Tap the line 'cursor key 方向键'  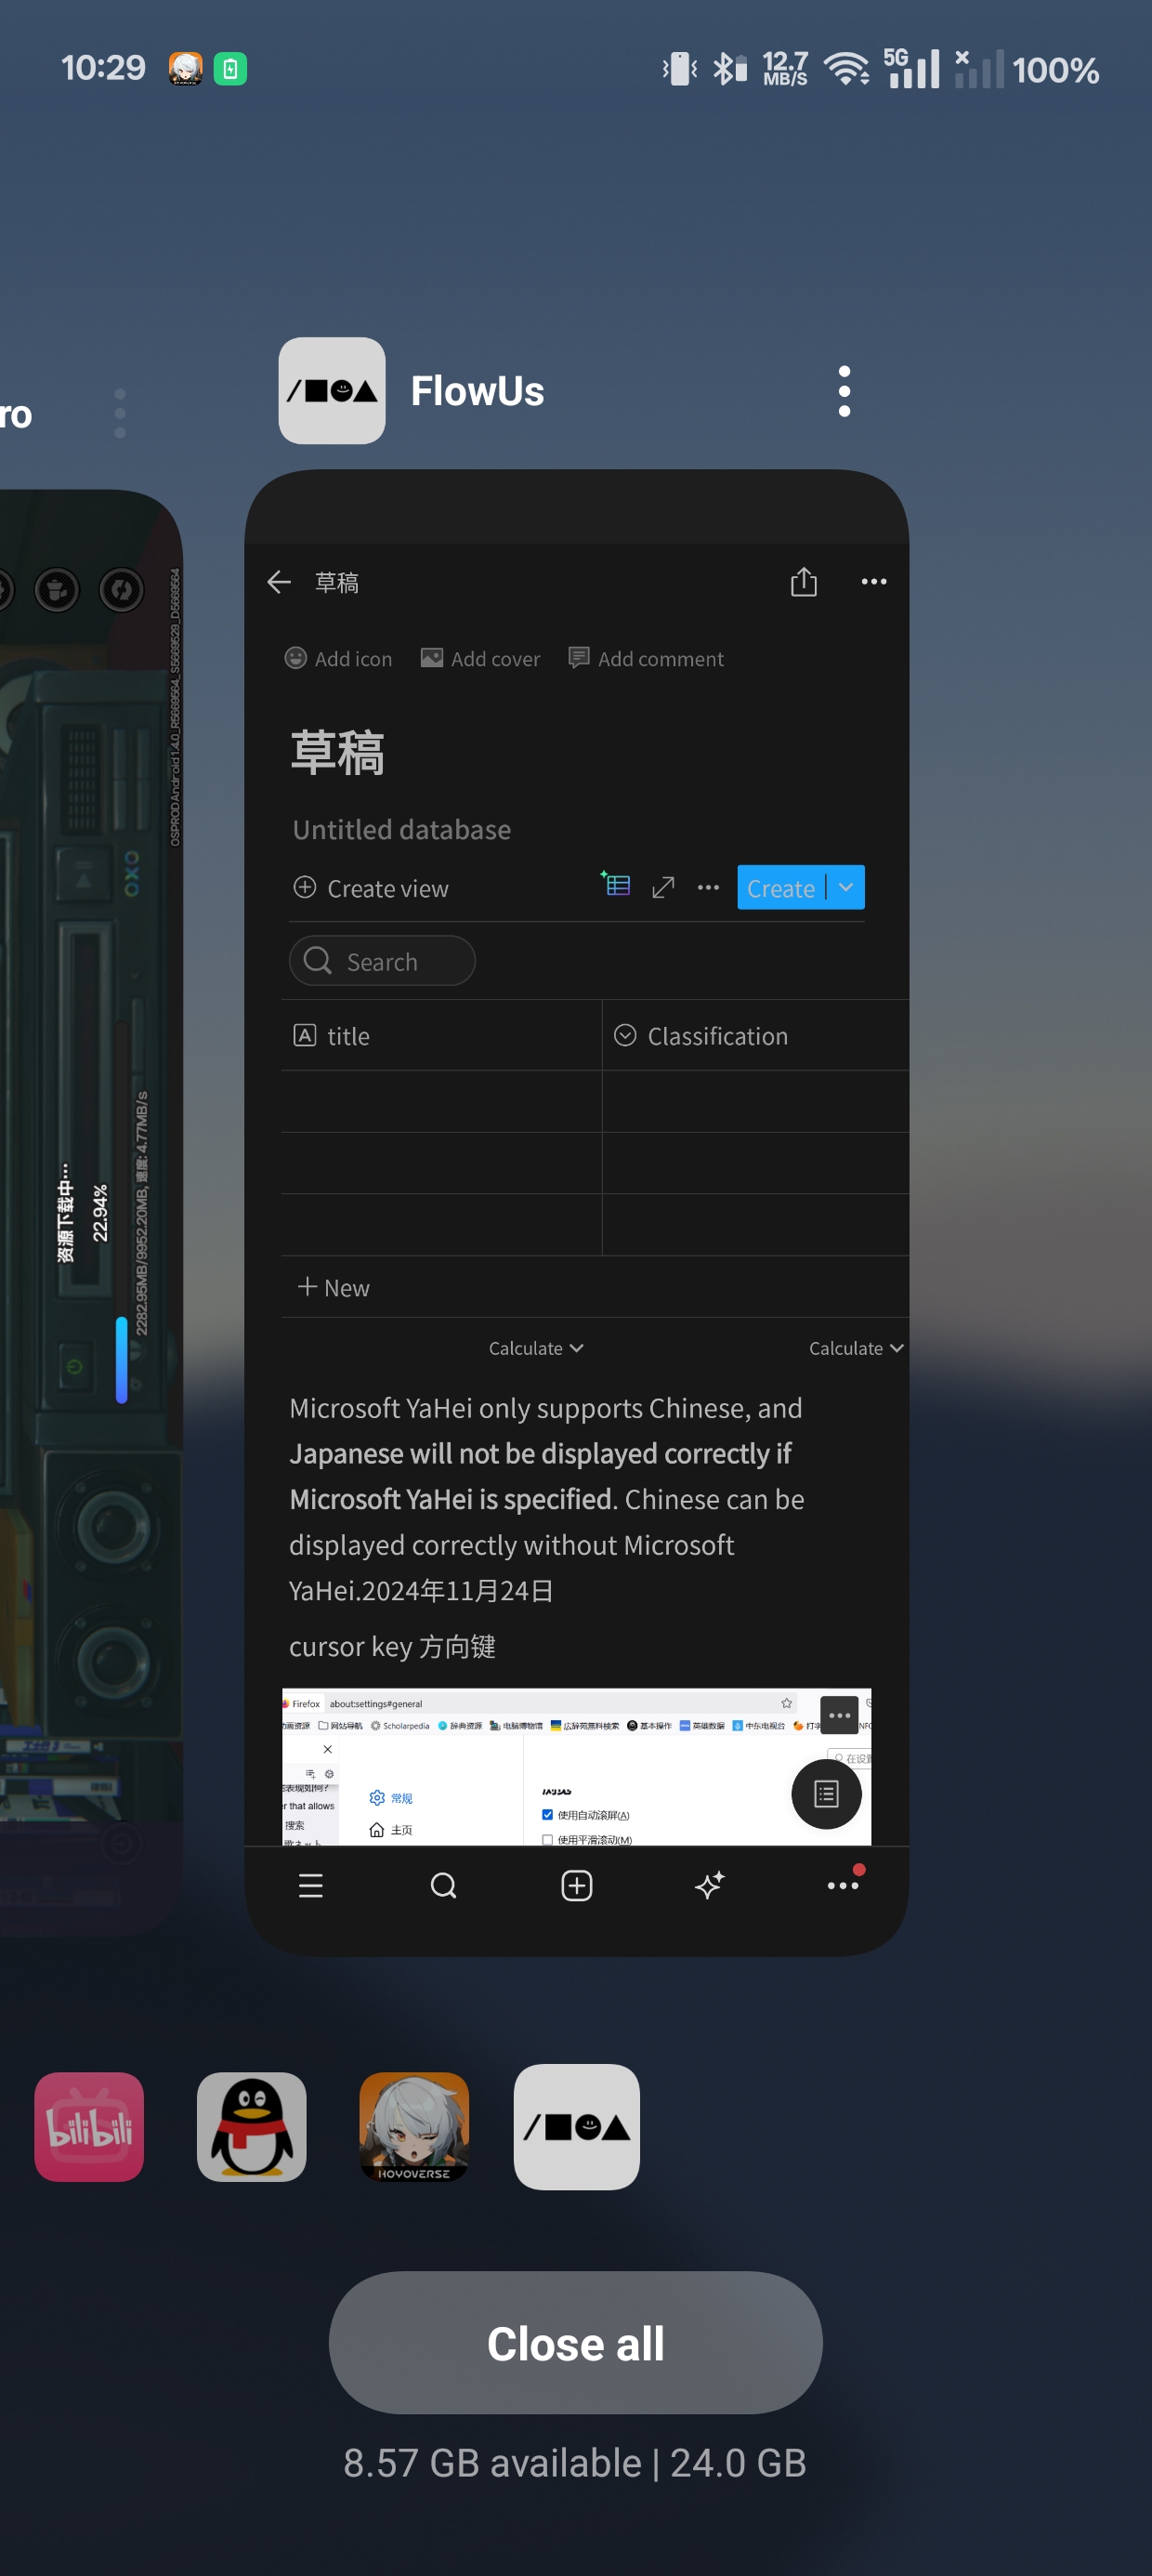(392, 1646)
